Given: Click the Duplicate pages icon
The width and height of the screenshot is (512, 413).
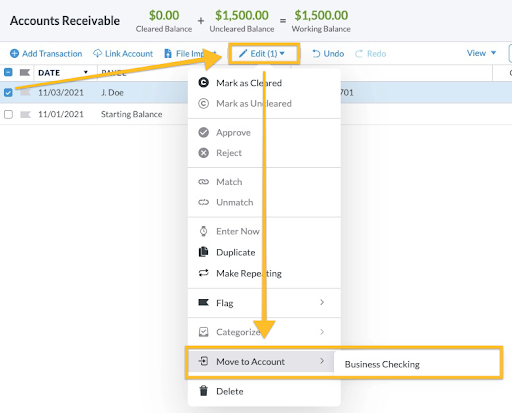Looking at the screenshot, I should (203, 252).
